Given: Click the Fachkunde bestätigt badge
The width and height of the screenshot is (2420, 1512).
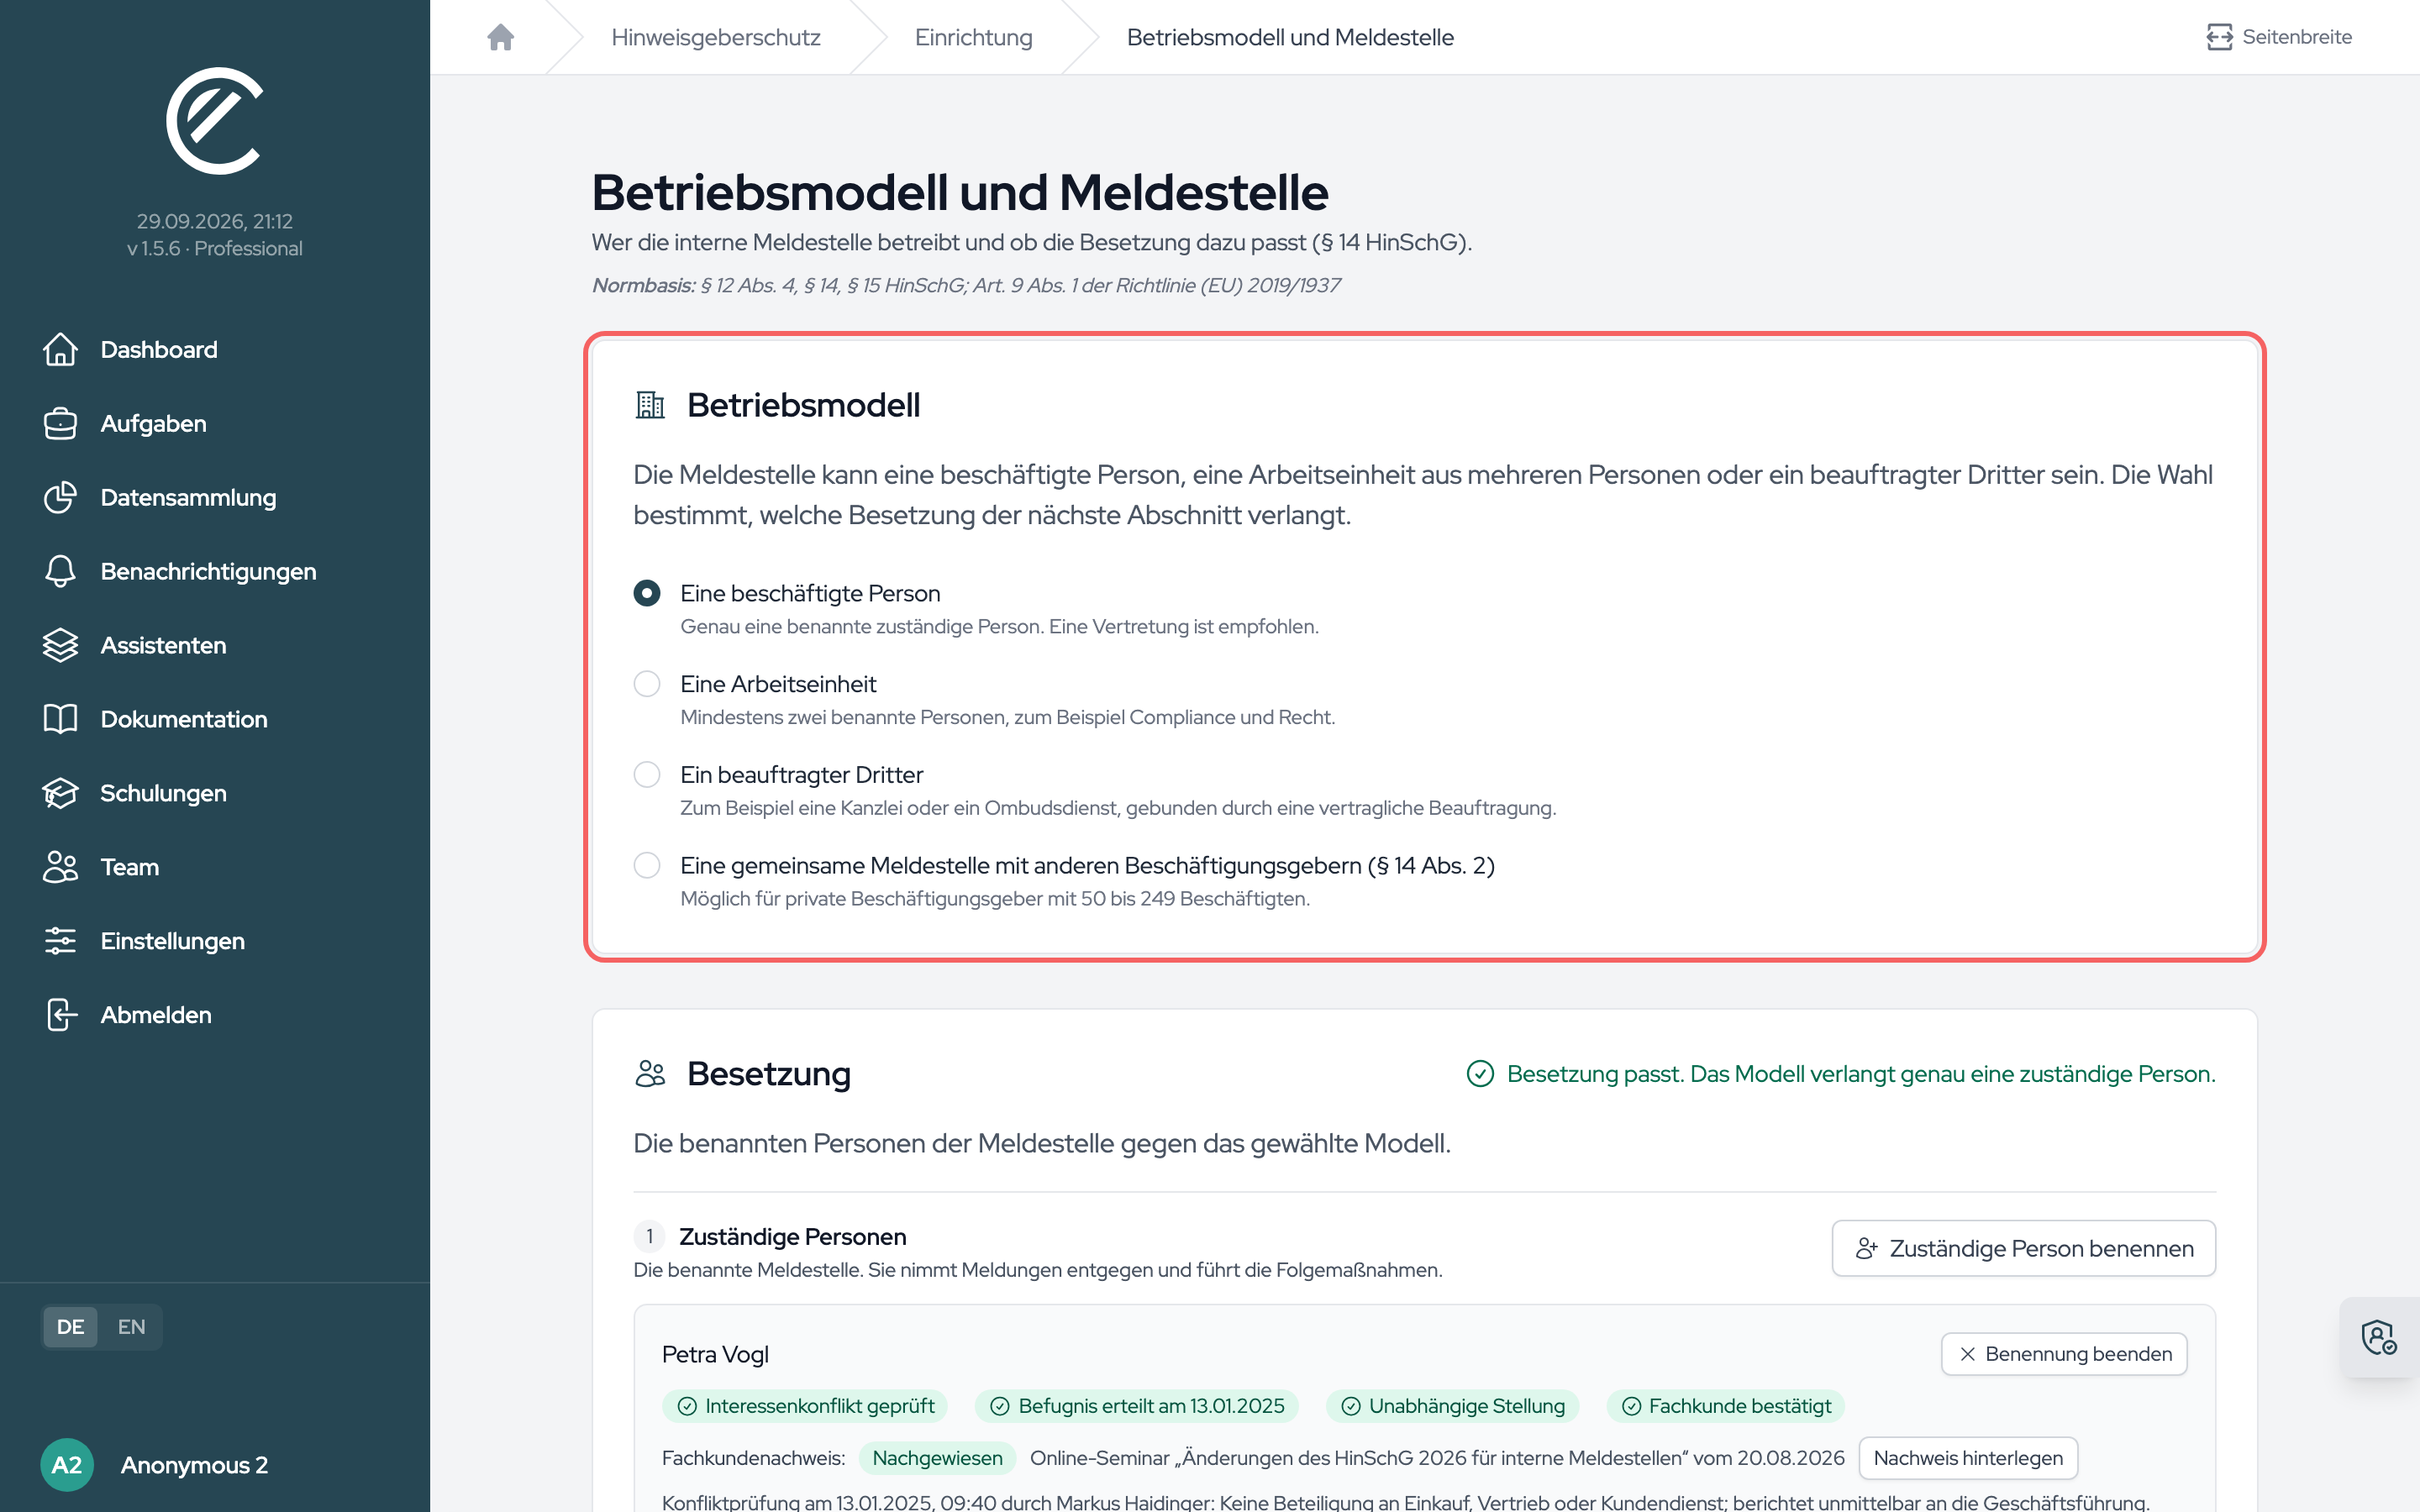Looking at the screenshot, I should click(x=1726, y=1406).
